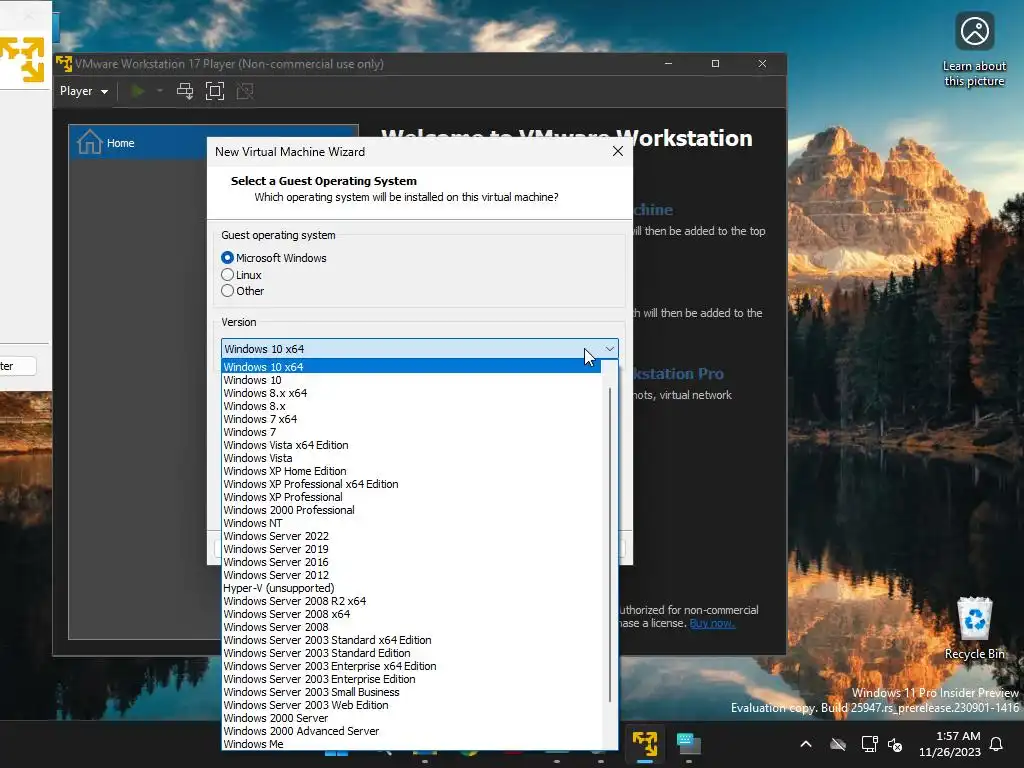Choose Windows Server 2012
Viewport: 1024px width, 768px height.
411,575
